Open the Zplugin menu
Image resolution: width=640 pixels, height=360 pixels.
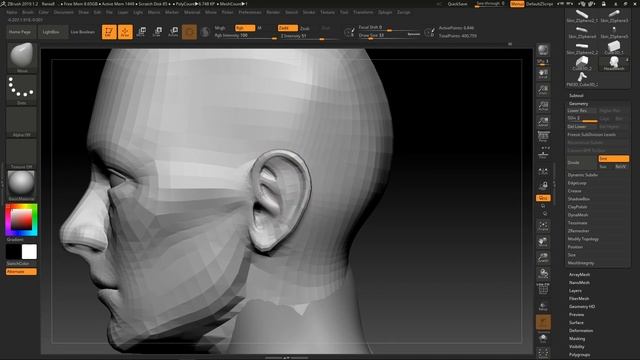[x=385, y=12]
